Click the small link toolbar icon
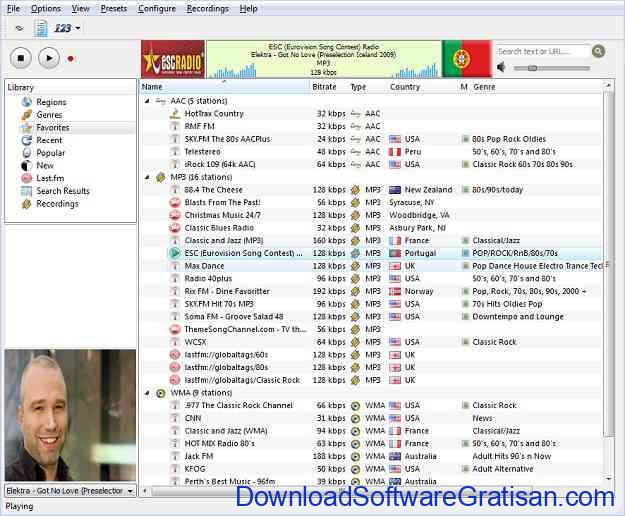Screen dimensions: 625x516 tap(19, 28)
